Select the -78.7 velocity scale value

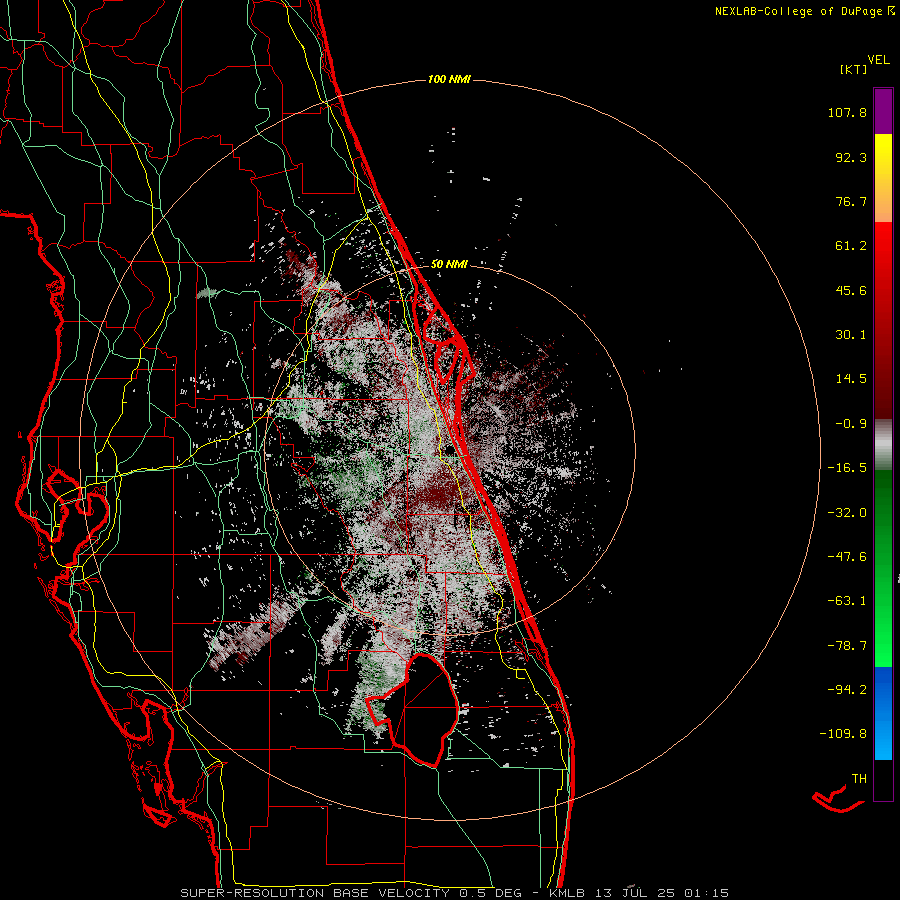coord(847,646)
